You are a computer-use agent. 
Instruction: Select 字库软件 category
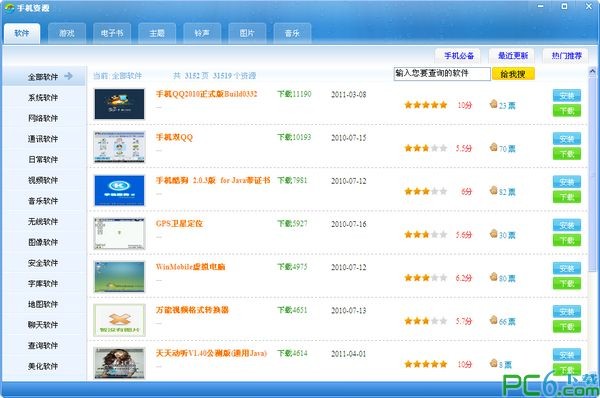[x=43, y=284]
